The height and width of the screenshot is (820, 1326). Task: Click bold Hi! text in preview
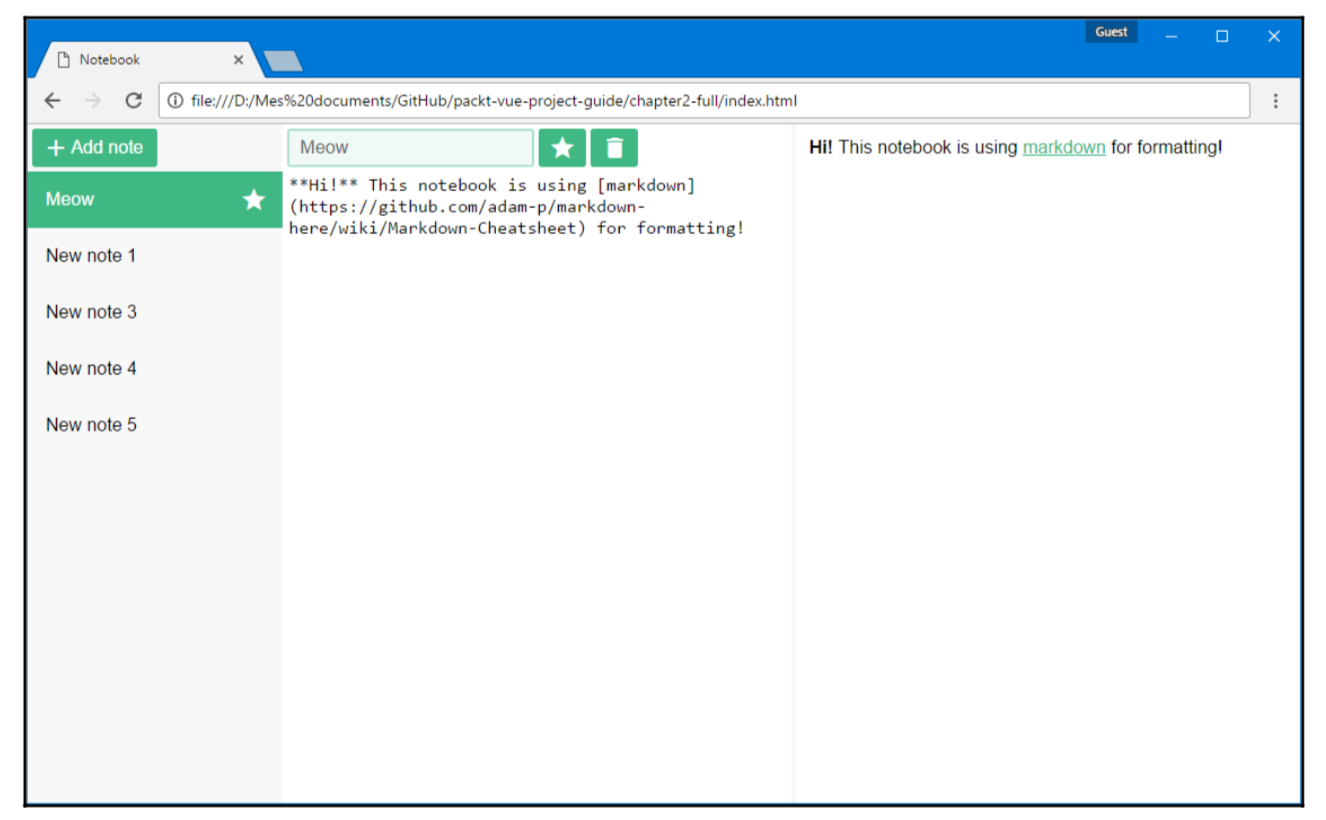click(x=821, y=148)
